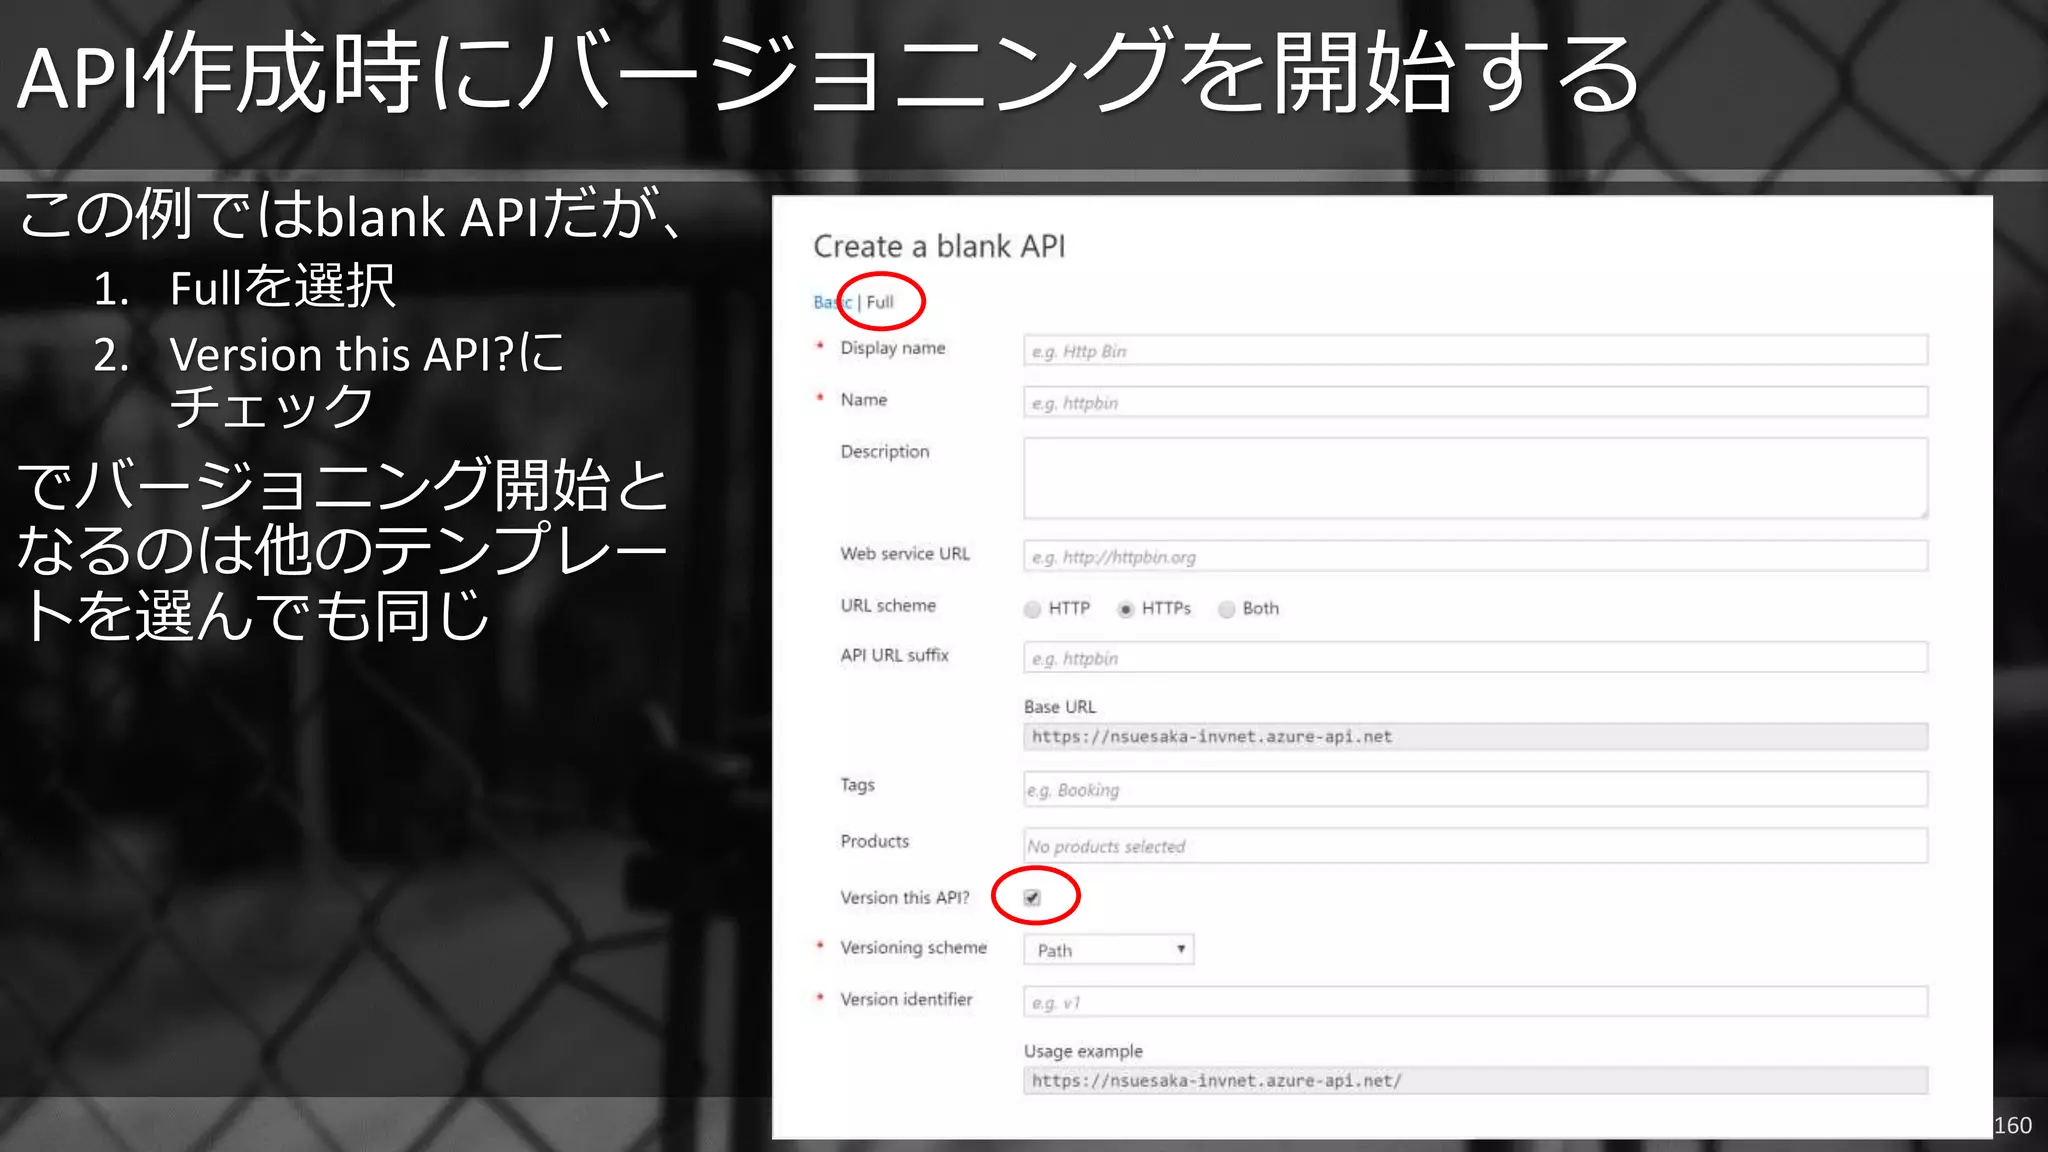Select the HTTP URL scheme radio

(x=1033, y=609)
